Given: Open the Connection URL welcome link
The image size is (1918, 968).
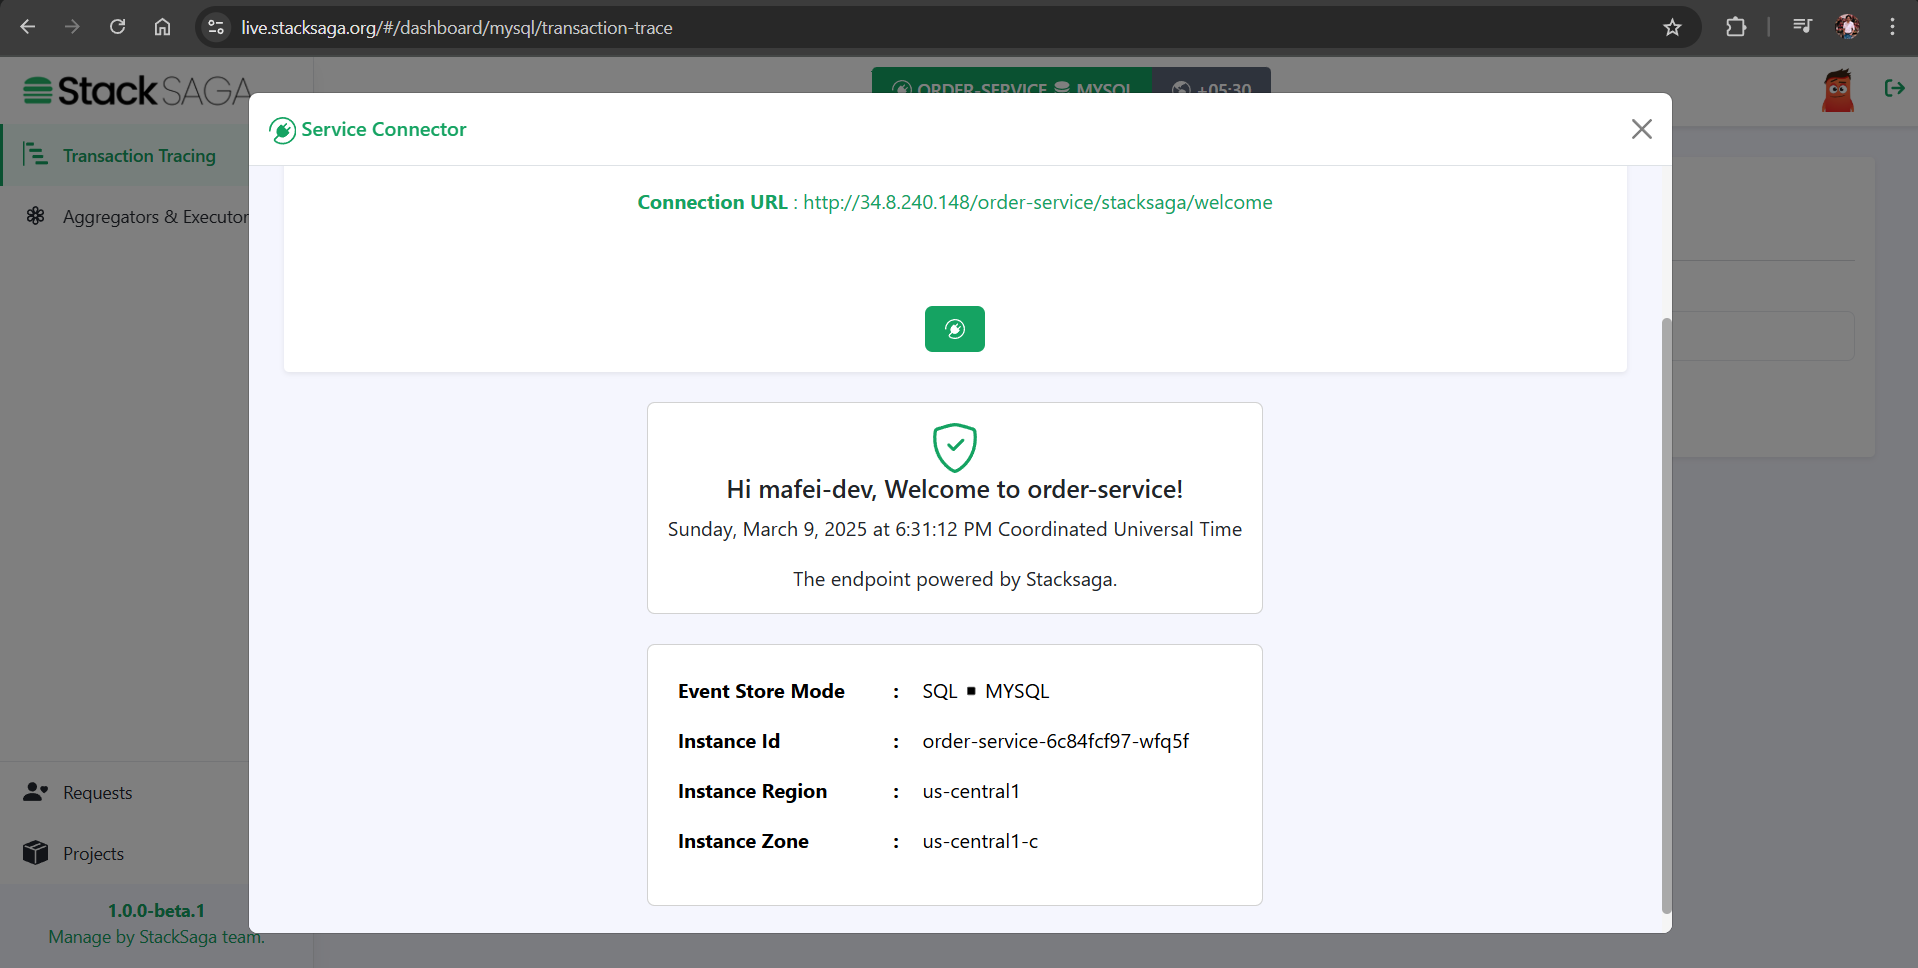Looking at the screenshot, I should (x=1037, y=201).
